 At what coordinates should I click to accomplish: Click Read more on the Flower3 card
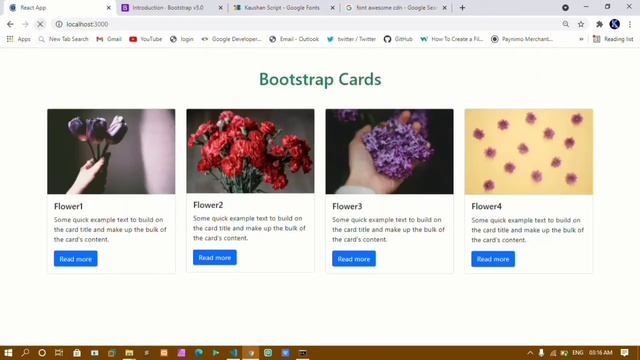tap(354, 259)
